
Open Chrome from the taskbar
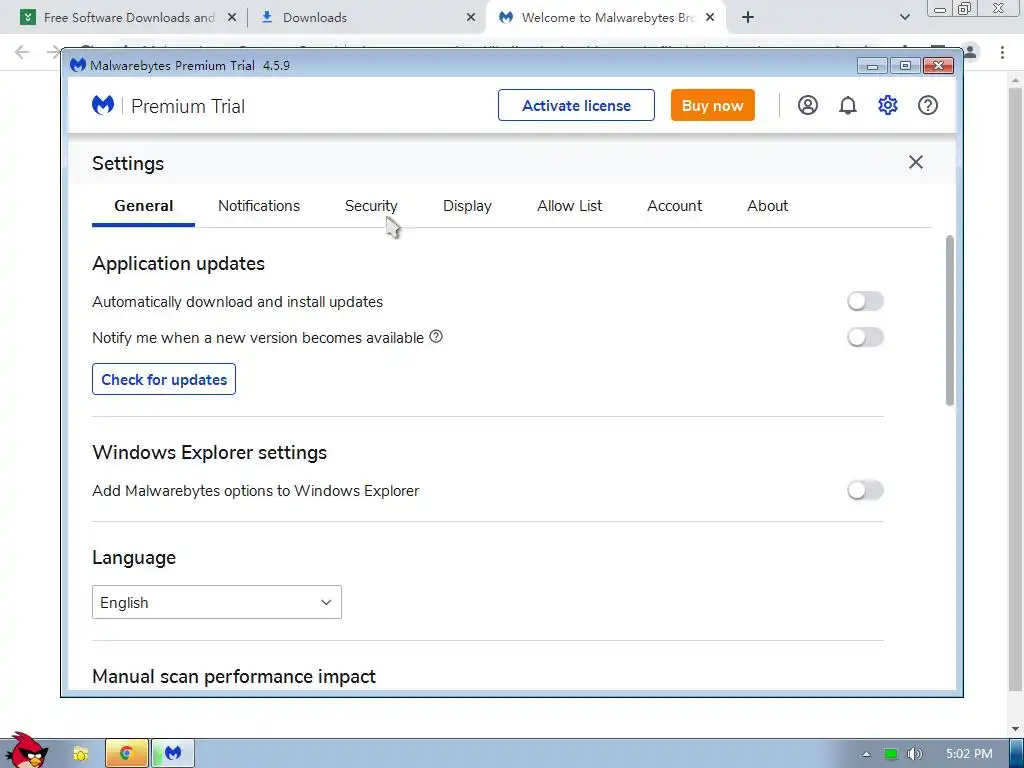tap(127, 753)
